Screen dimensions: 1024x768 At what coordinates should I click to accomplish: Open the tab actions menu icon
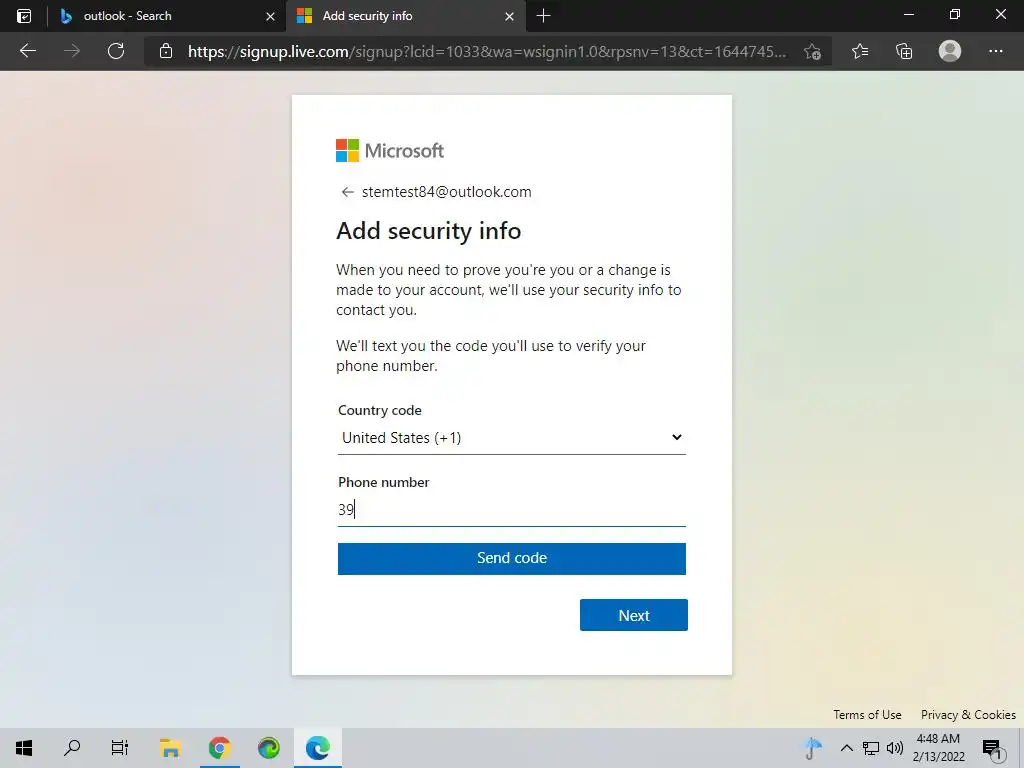pyautogui.click(x=24, y=16)
